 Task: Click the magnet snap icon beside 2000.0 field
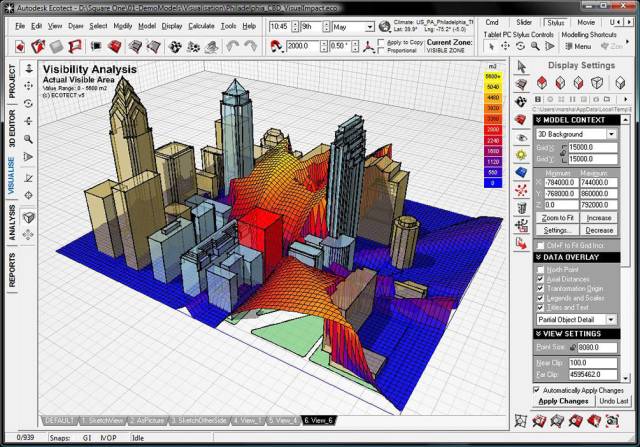pyautogui.click(x=277, y=46)
